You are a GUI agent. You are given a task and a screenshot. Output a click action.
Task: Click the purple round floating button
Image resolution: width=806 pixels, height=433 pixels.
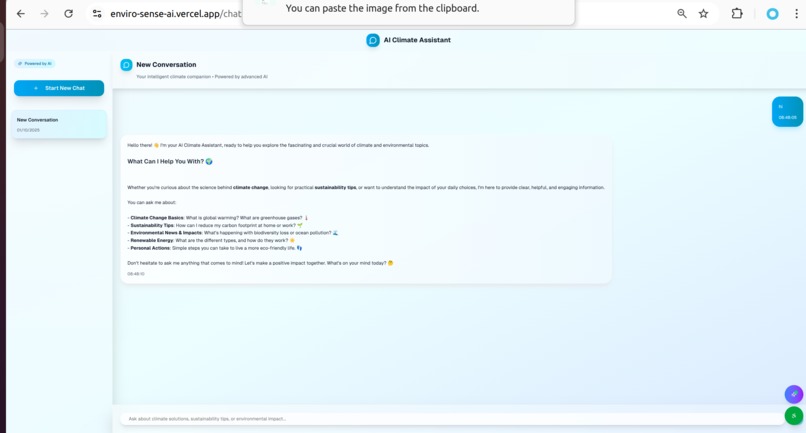click(794, 394)
